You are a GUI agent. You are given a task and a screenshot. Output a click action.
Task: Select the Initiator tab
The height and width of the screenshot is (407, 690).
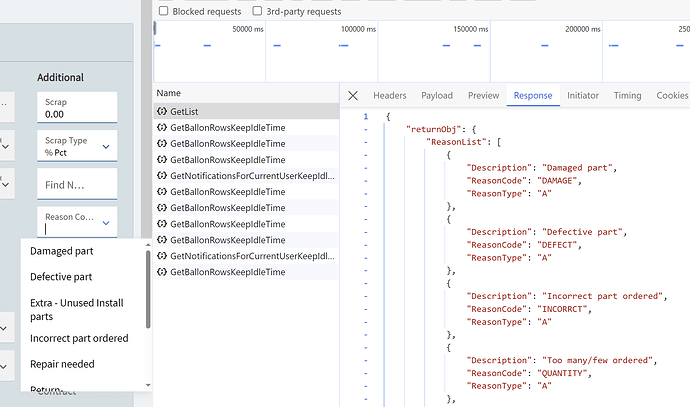[x=583, y=96]
